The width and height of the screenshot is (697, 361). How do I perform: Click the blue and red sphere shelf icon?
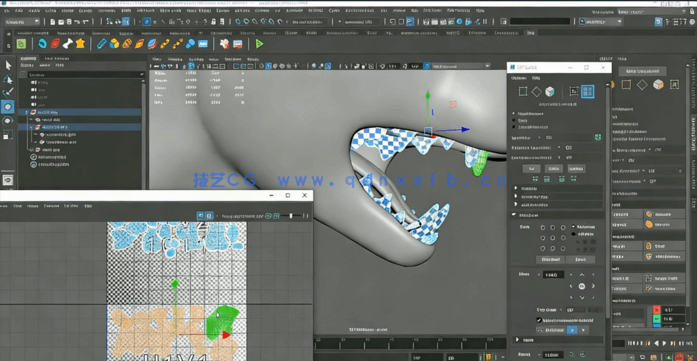(x=152, y=44)
